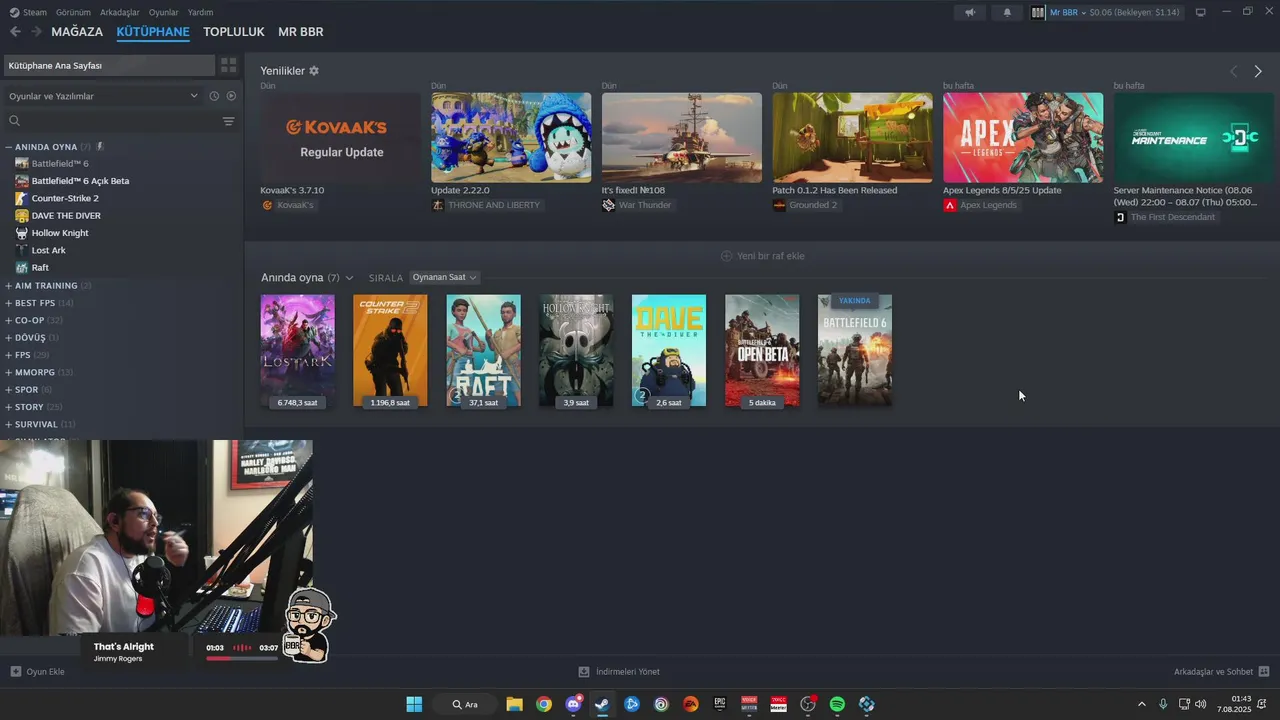Viewport: 1280px width, 720px height.
Task: Open taskbar search box Ara
Action: pos(465,704)
